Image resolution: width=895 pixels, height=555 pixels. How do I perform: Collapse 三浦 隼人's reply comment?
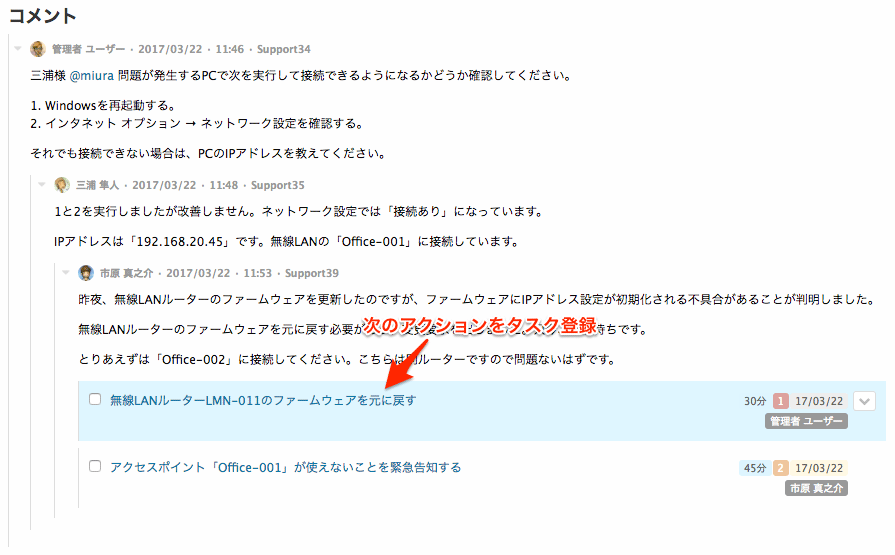(x=42, y=184)
